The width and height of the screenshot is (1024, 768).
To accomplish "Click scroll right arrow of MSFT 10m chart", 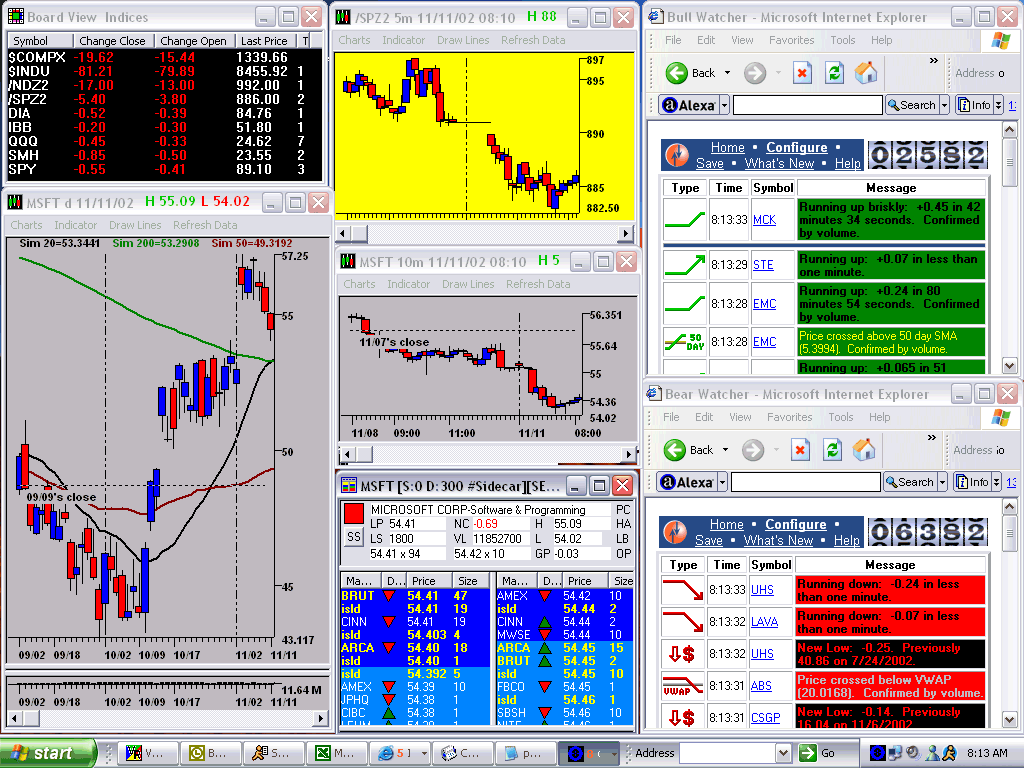I will point(628,454).
